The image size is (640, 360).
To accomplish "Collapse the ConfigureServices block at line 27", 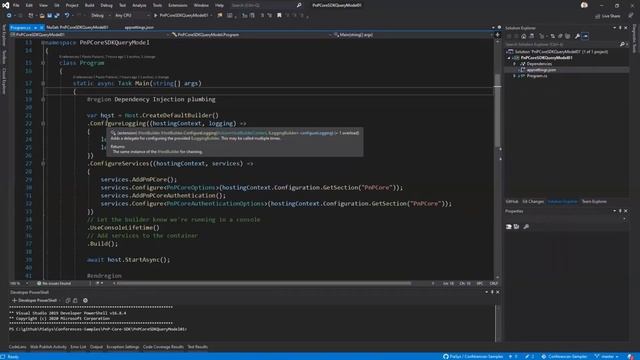I will (43, 163).
